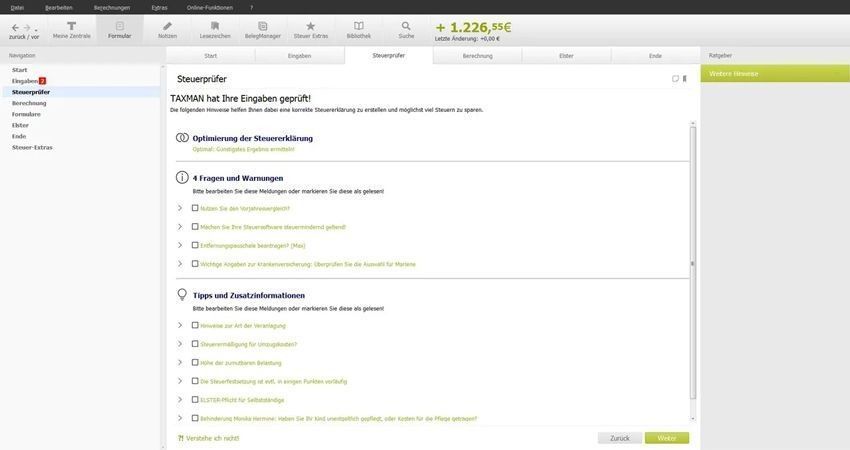Open Lesezeichen bookmarks

pyautogui.click(x=215, y=30)
